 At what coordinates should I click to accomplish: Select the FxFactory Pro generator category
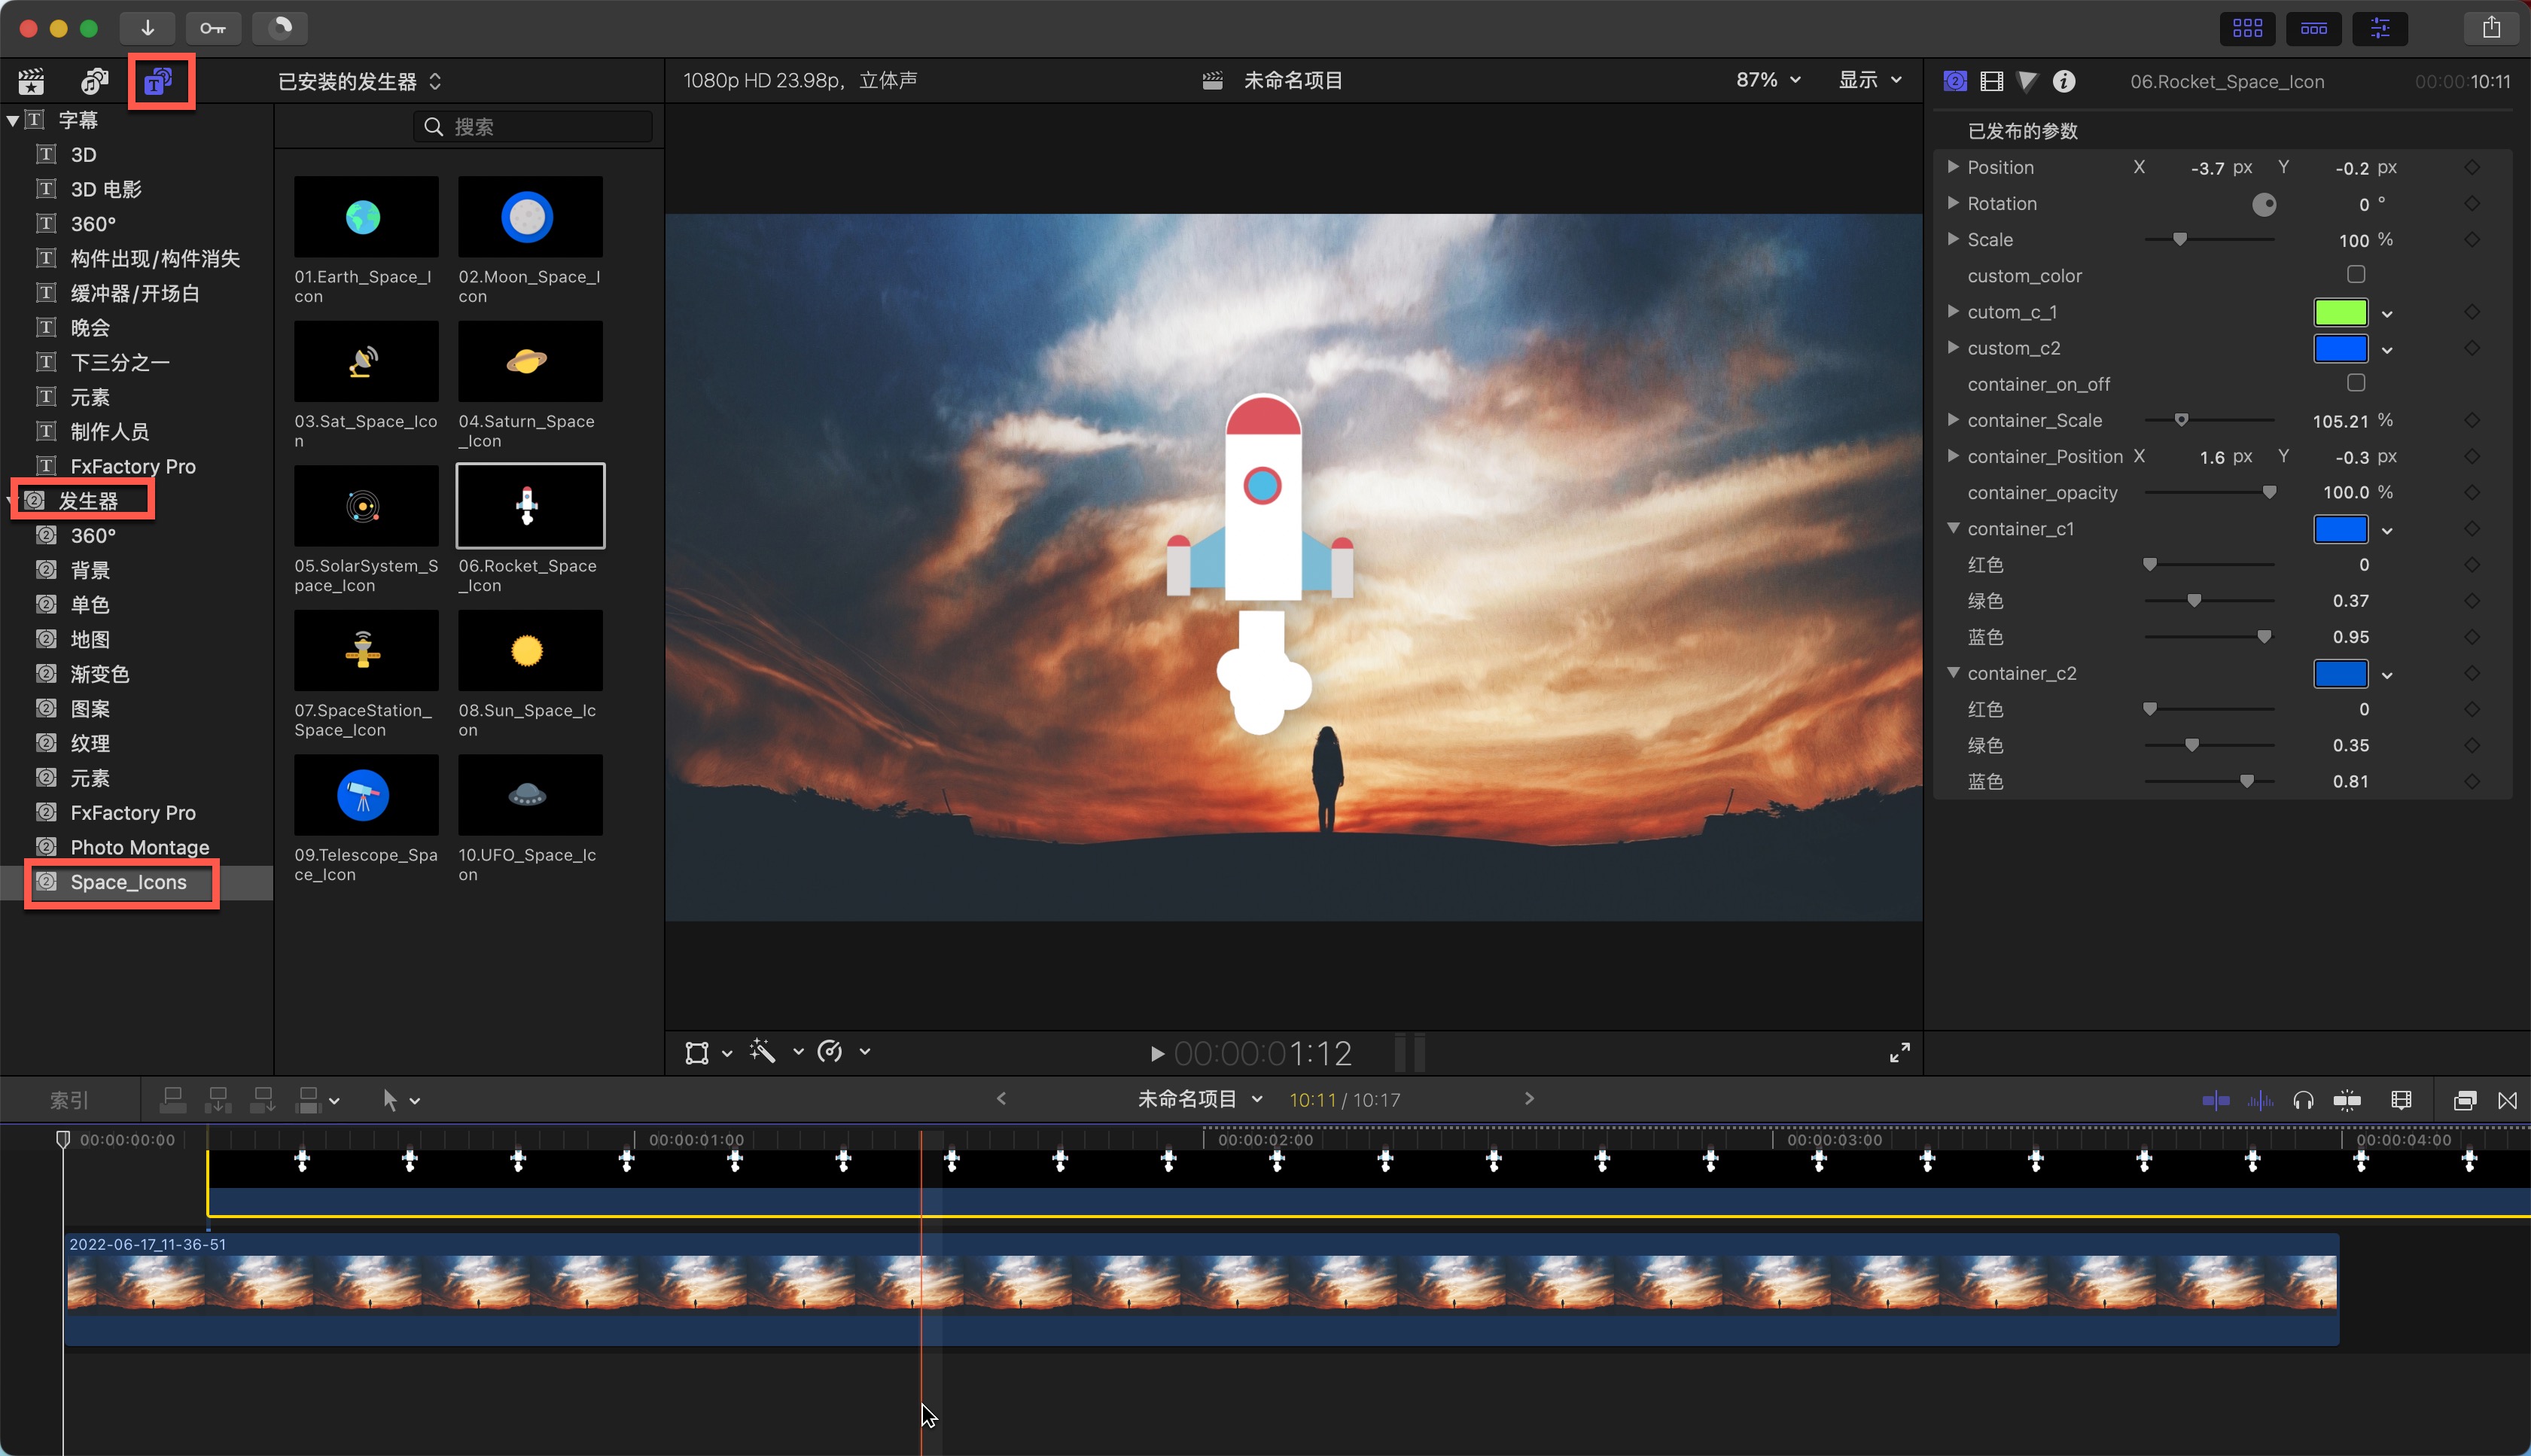coord(132,812)
